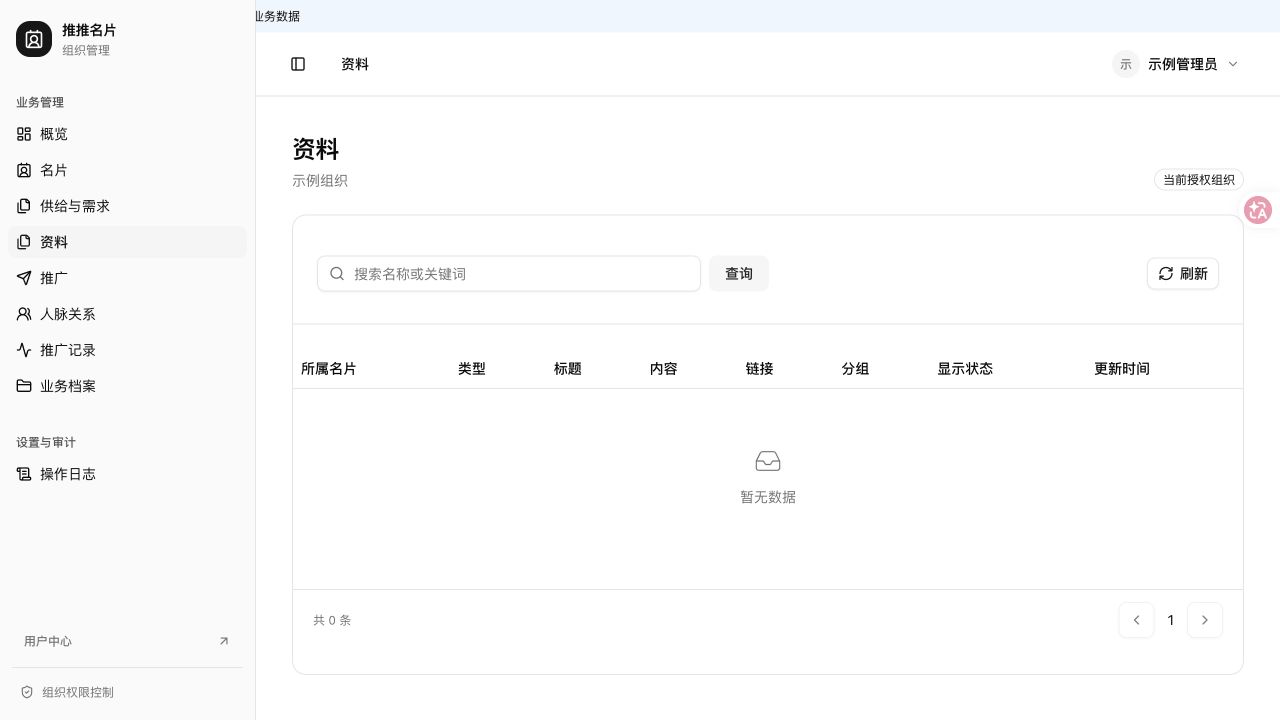
Task: Click the 分组 column header
Action: click(x=855, y=369)
